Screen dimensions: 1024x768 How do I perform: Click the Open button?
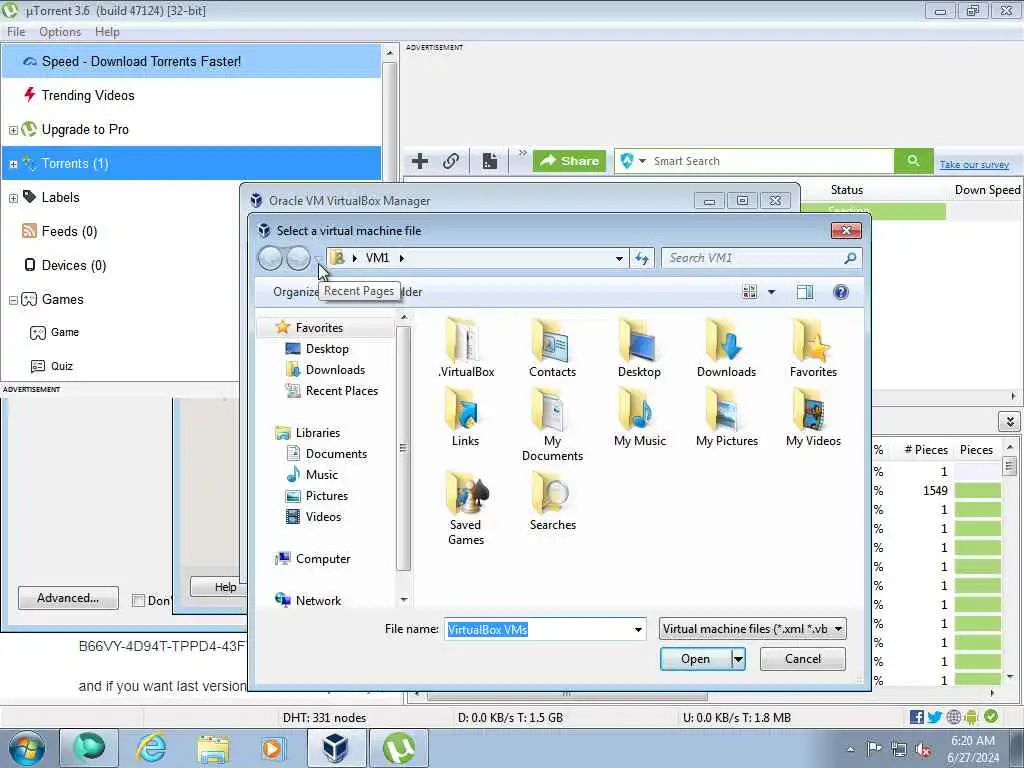(x=696, y=659)
